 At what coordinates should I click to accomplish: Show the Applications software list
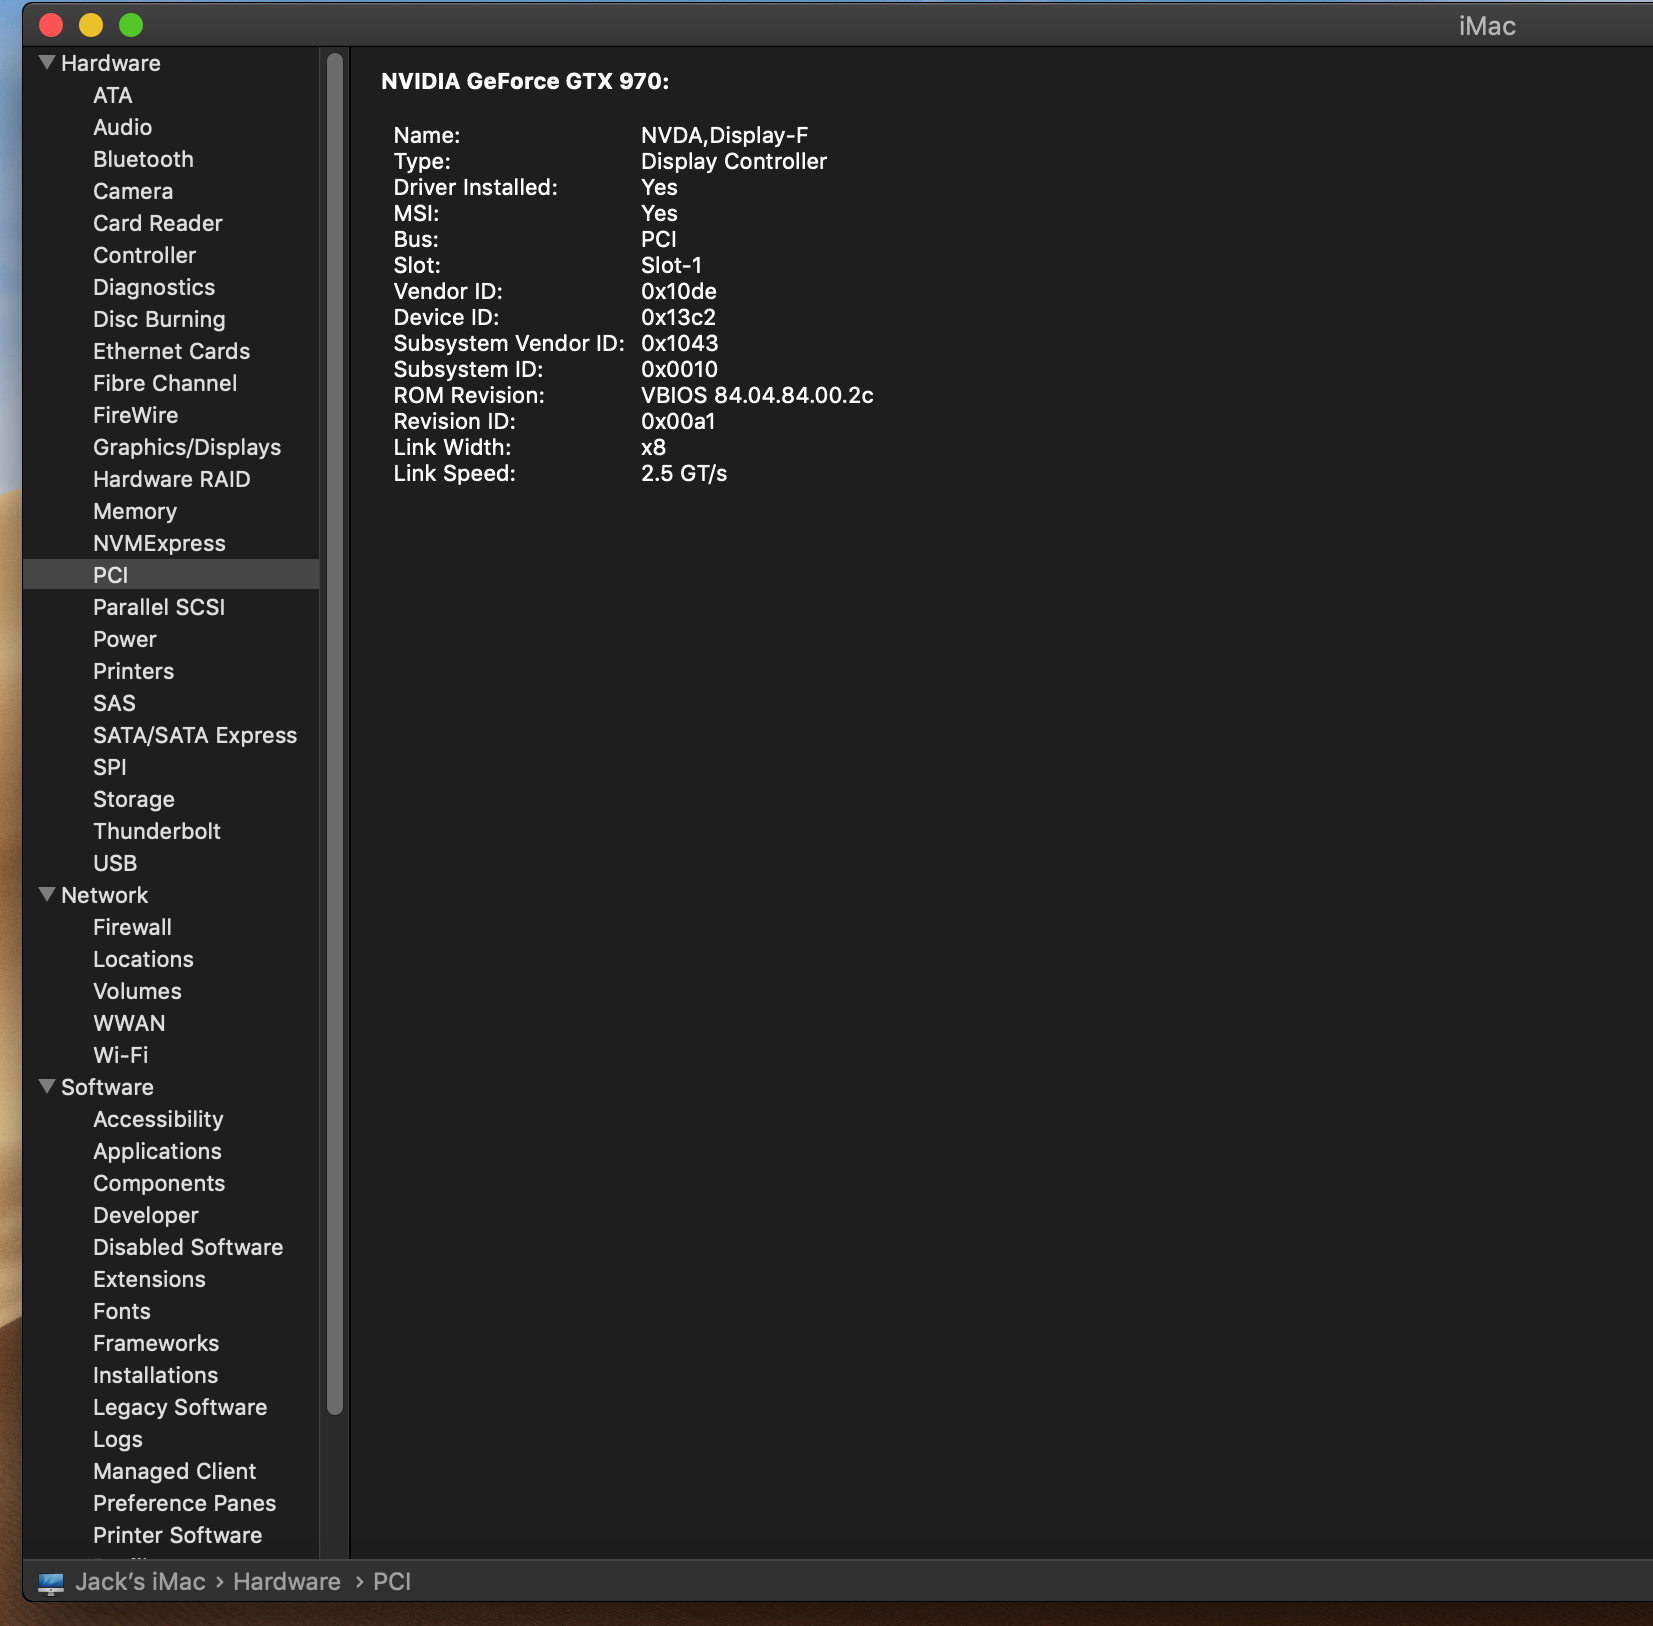point(157,1151)
